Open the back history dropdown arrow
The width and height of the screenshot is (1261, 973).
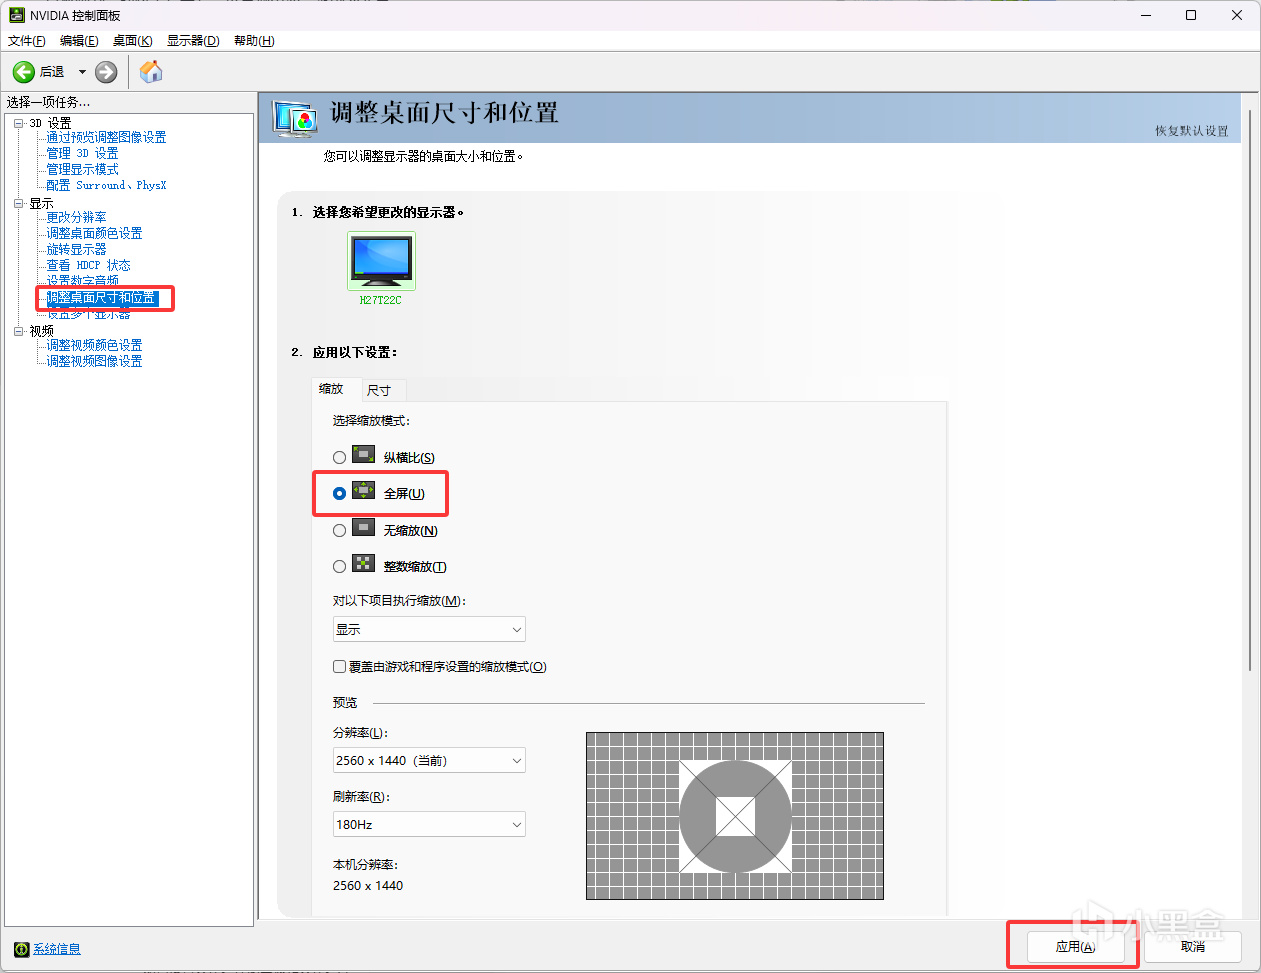[82, 72]
